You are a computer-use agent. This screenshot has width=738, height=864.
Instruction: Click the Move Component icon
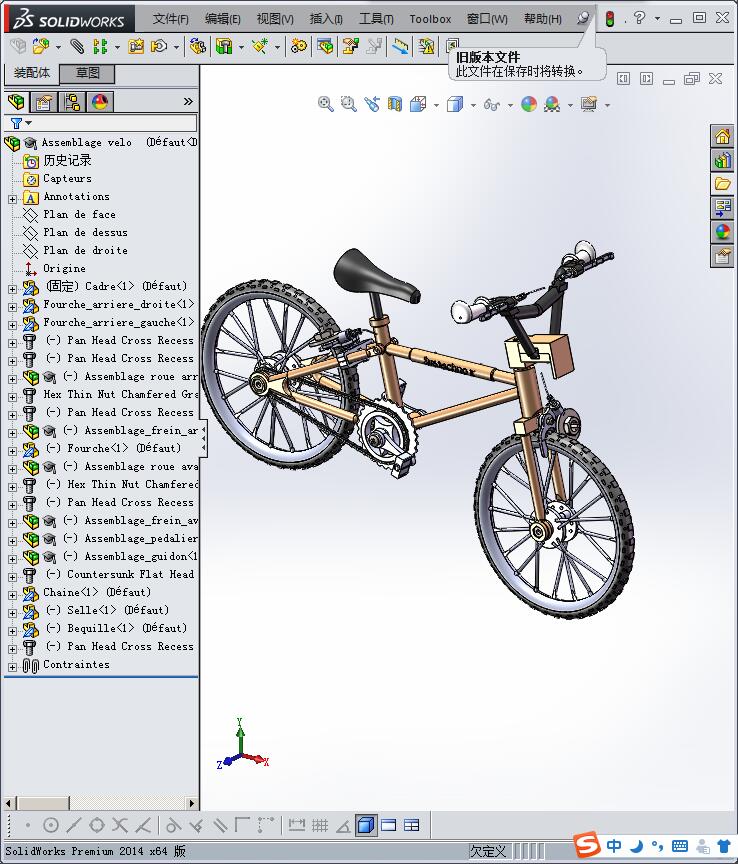pyautogui.click(x=159, y=46)
